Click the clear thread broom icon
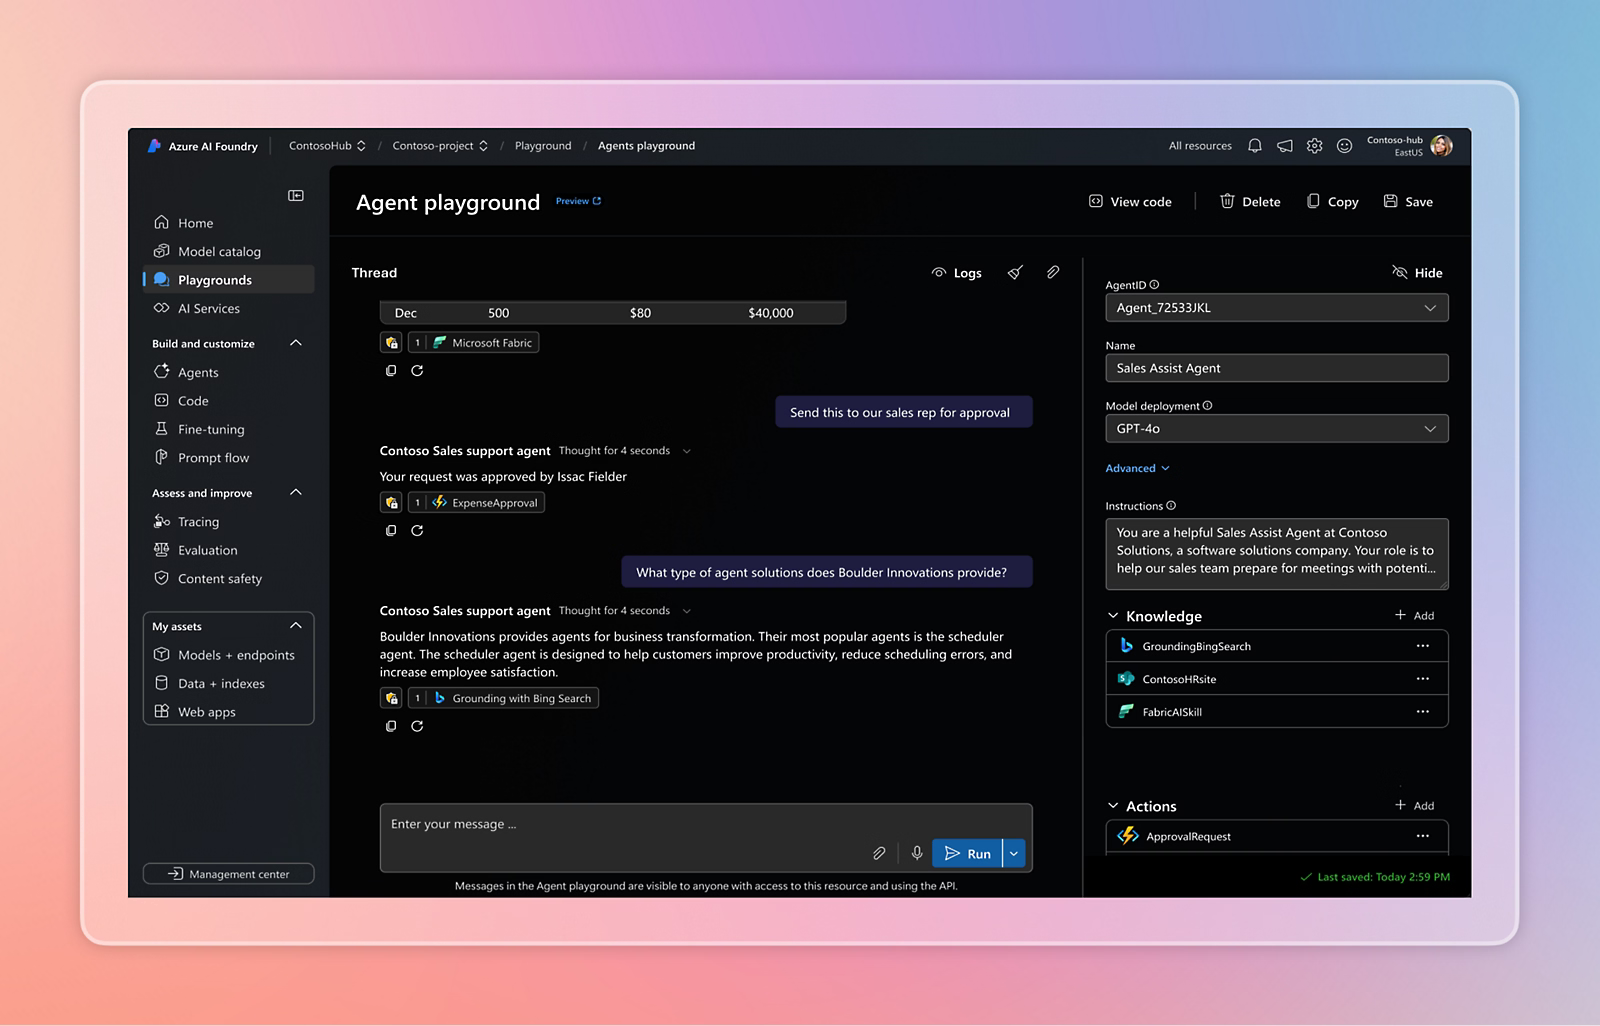The height and width of the screenshot is (1026, 1600). point(1015,272)
